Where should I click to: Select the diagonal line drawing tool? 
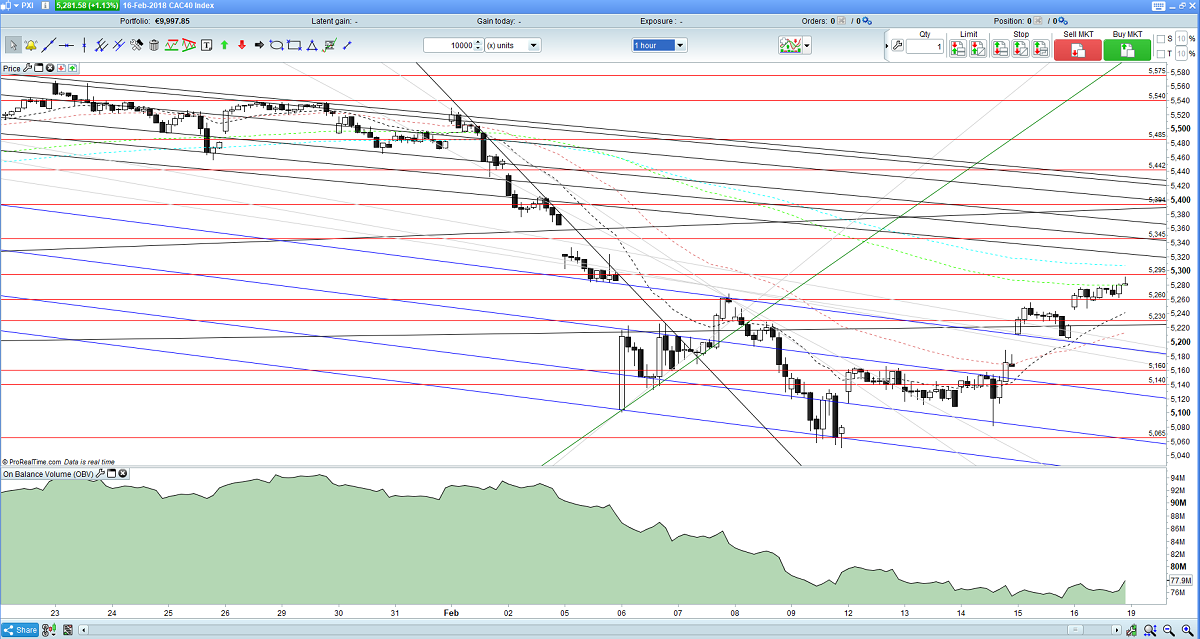coord(48,45)
